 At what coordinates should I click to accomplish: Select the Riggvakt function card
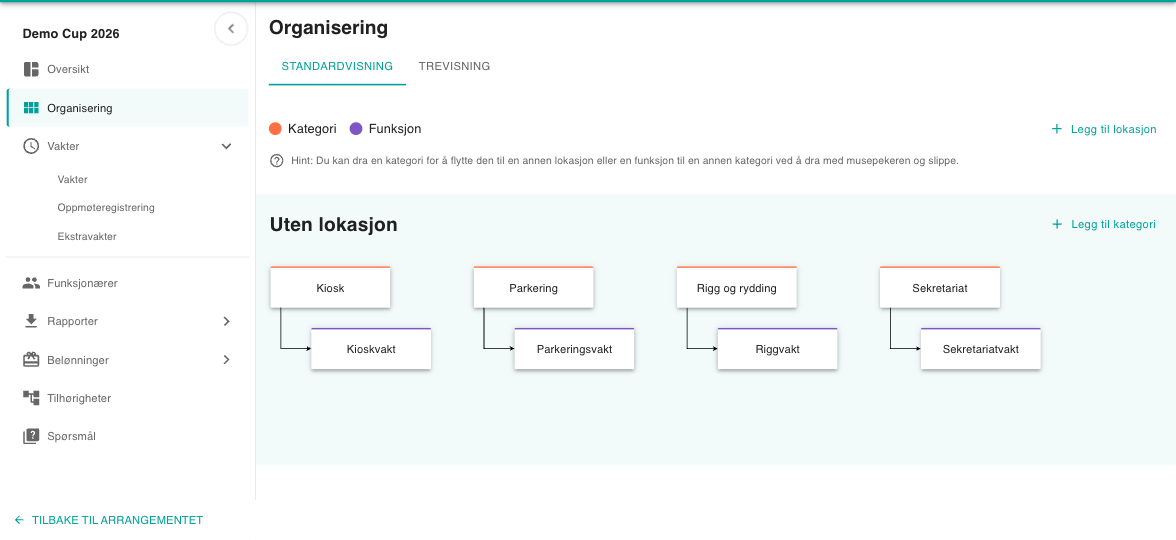click(x=778, y=349)
